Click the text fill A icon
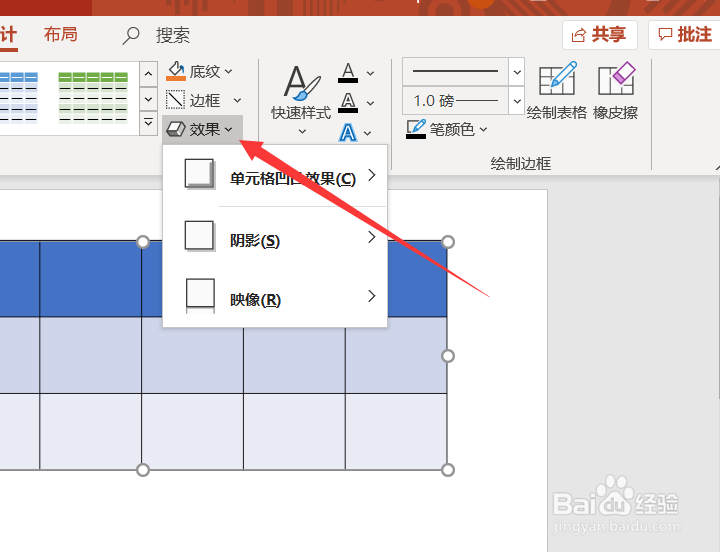Viewport: 720px width, 552px height. (x=348, y=73)
